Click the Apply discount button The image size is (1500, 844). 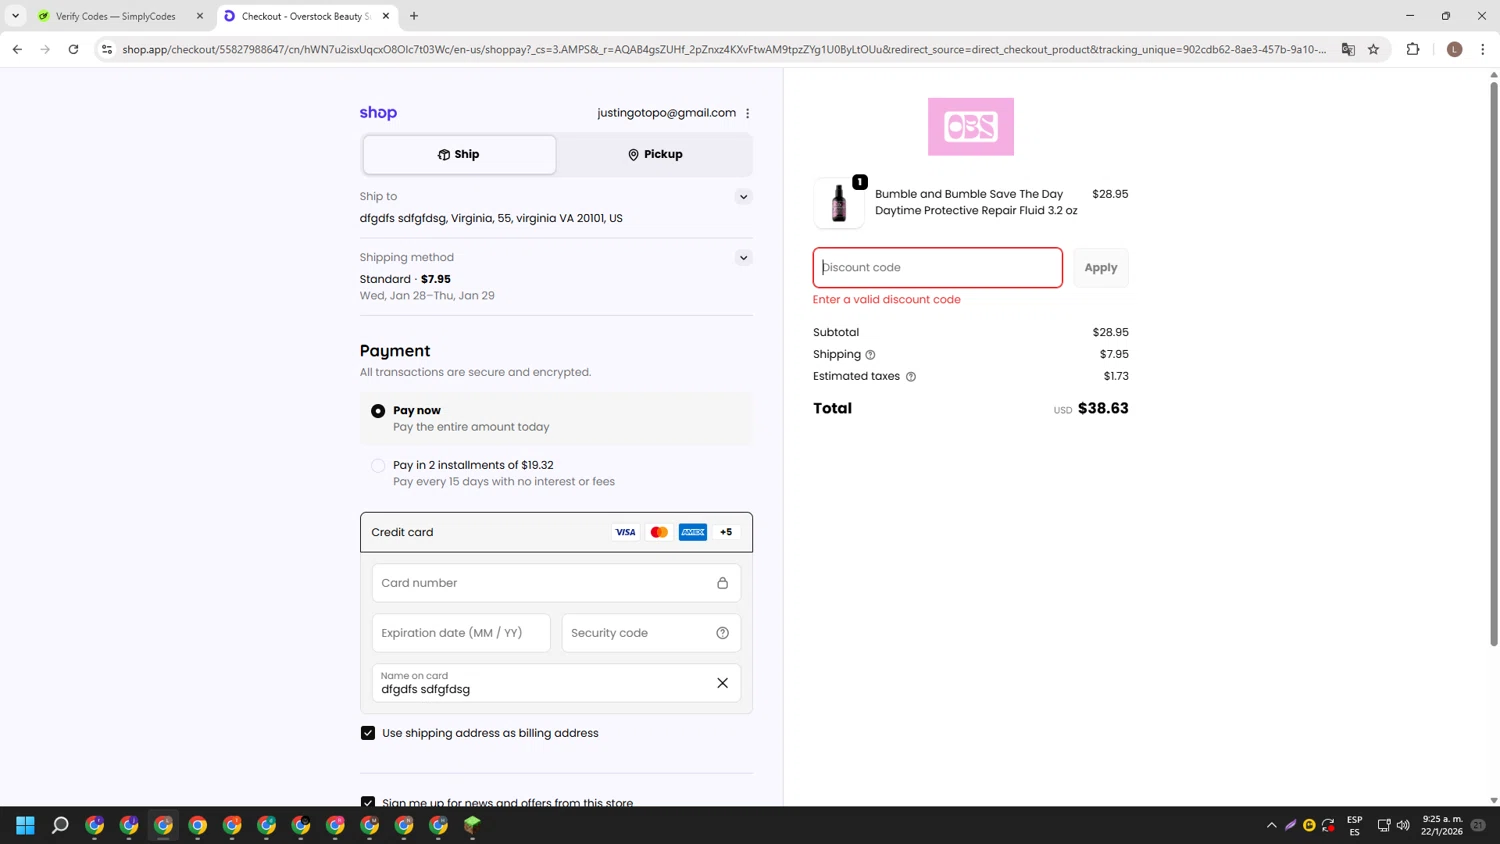pyautogui.click(x=1100, y=268)
